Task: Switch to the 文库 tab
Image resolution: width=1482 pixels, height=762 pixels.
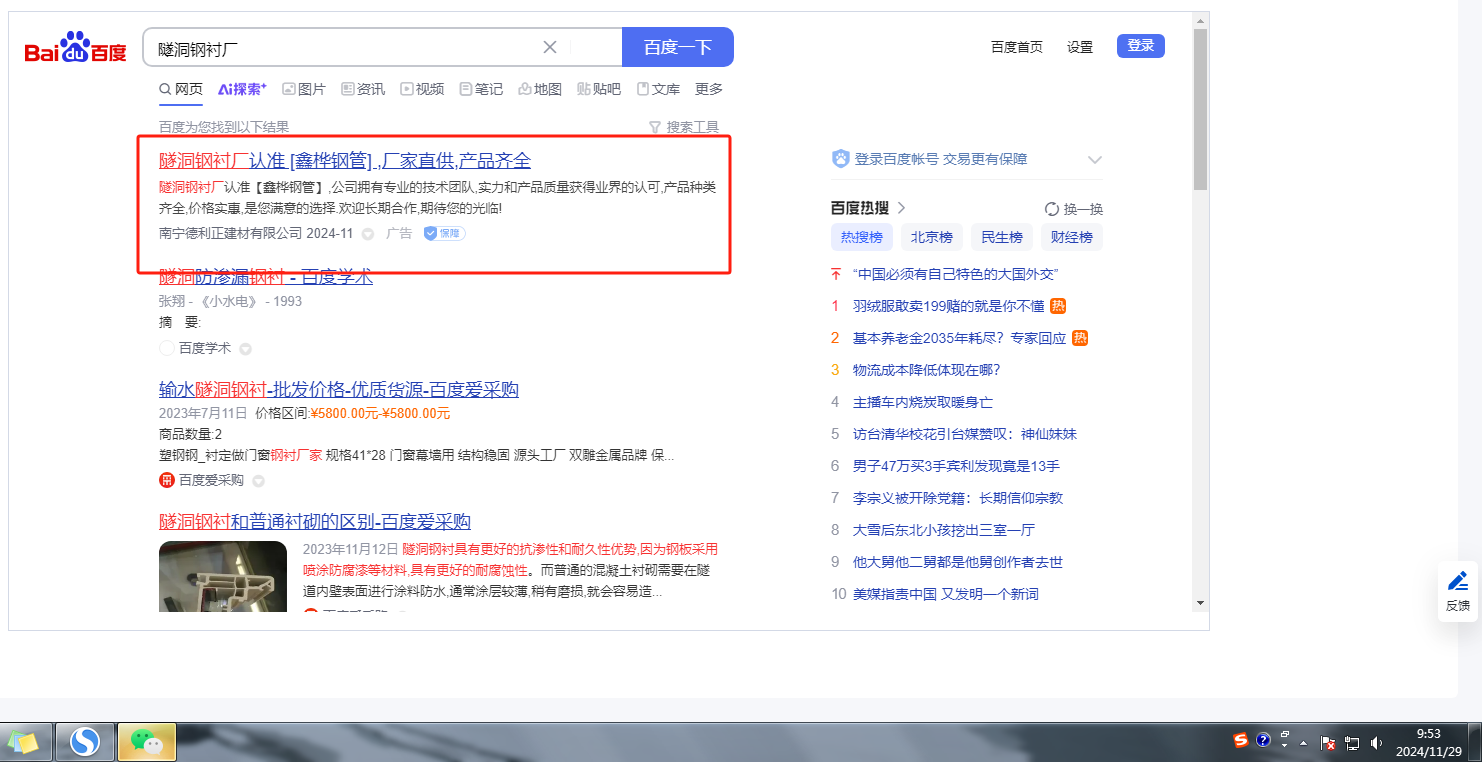Action: pos(658,89)
